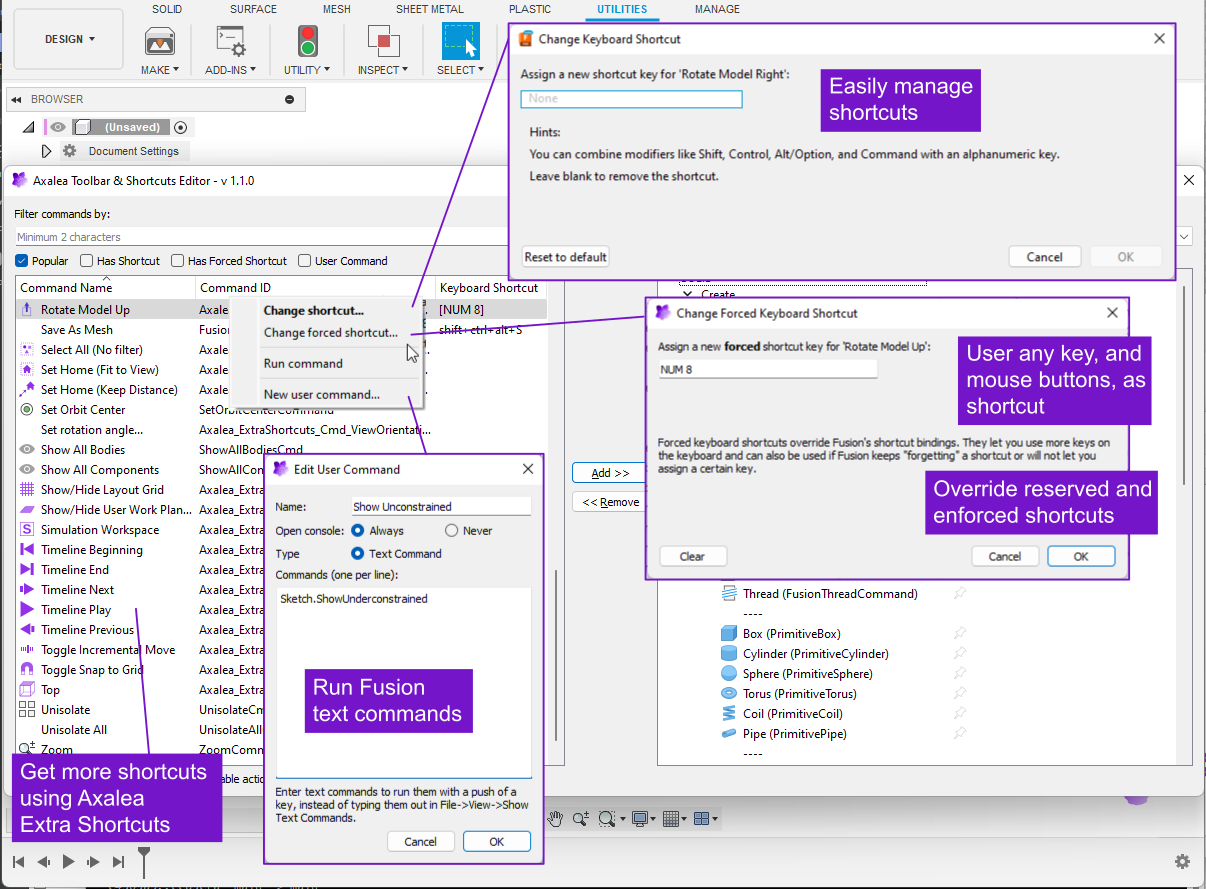Choose New user command menu entry
The image size is (1206, 889).
[x=321, y=395]
